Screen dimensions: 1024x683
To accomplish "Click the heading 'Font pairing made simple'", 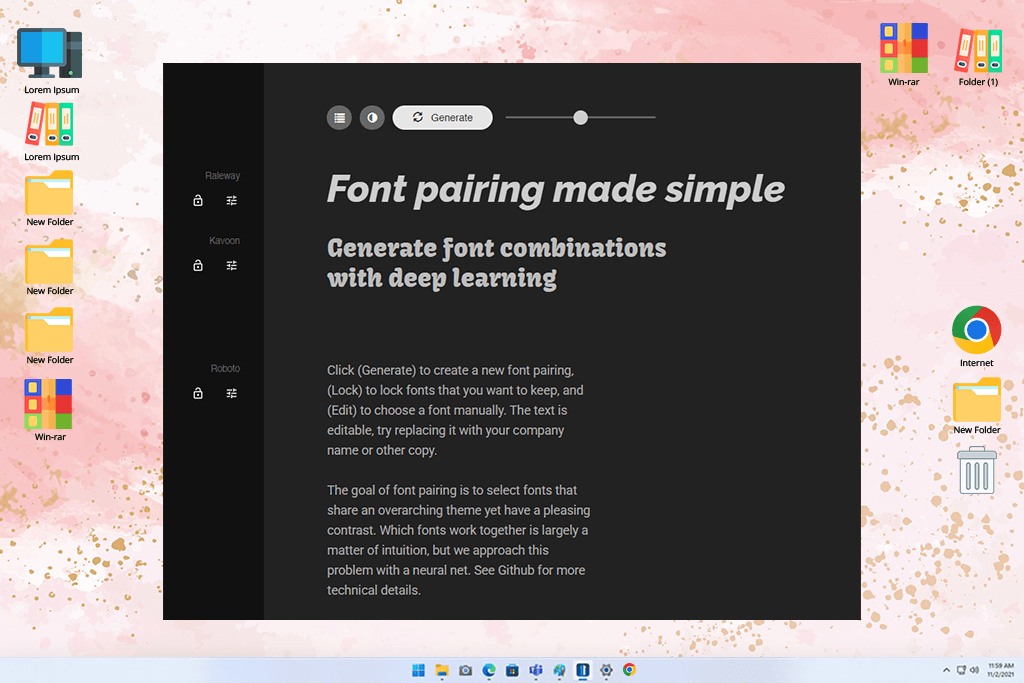I will (x=555, y=190).
